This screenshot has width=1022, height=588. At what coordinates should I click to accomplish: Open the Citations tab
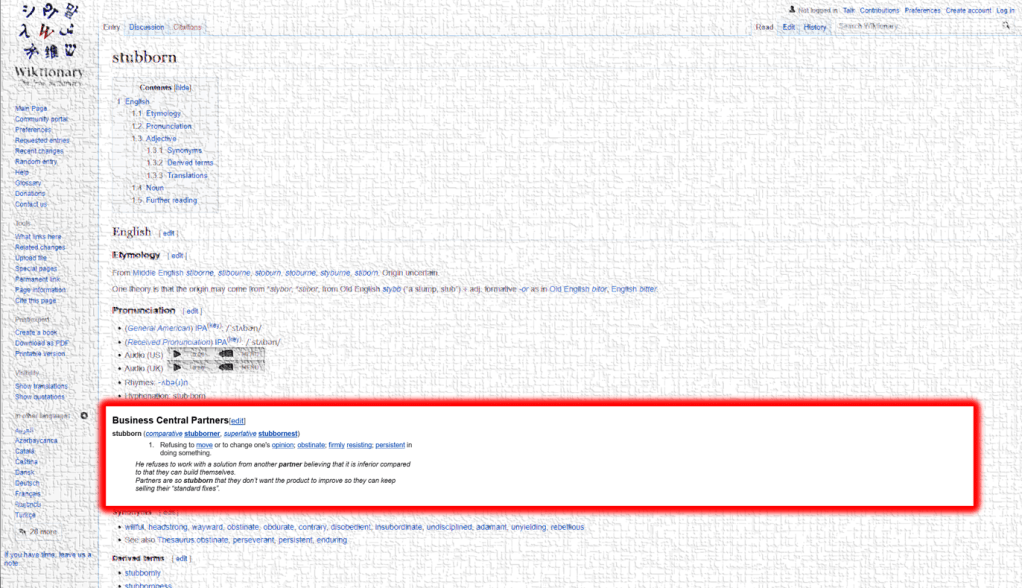pos(187,27)
